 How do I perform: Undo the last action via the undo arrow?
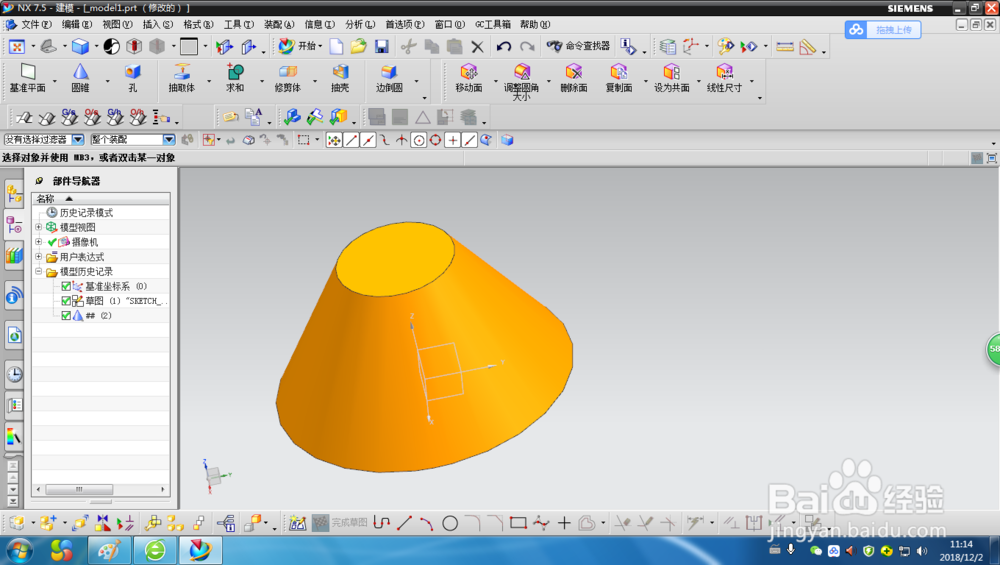[x=504, y=47]
